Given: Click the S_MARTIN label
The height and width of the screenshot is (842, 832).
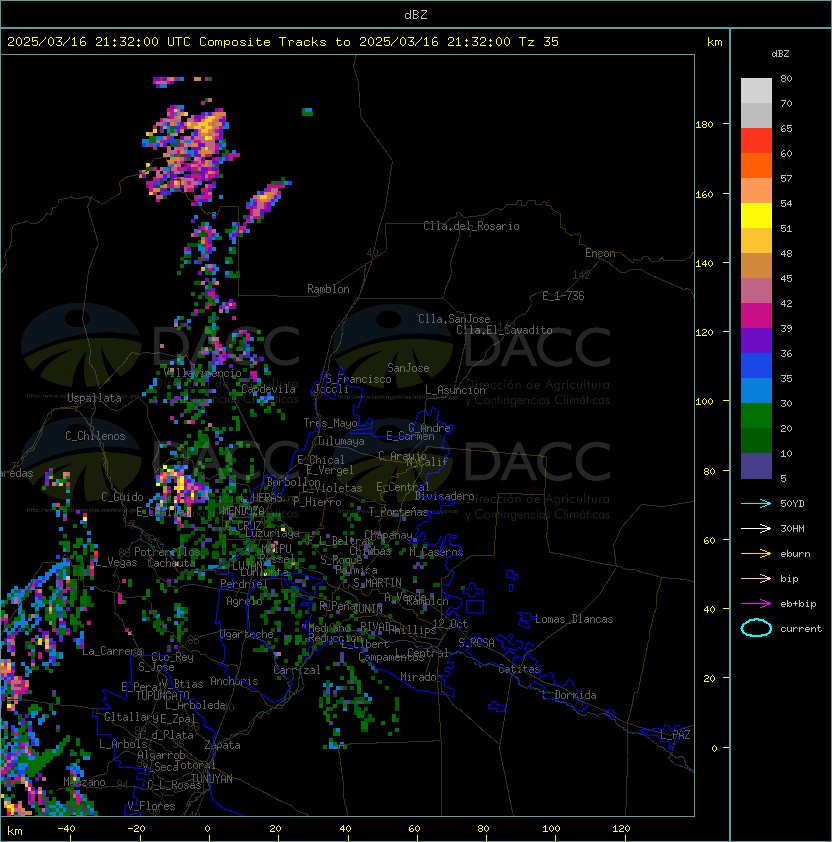Looking at the screenshot, I should tap(377, 583).
